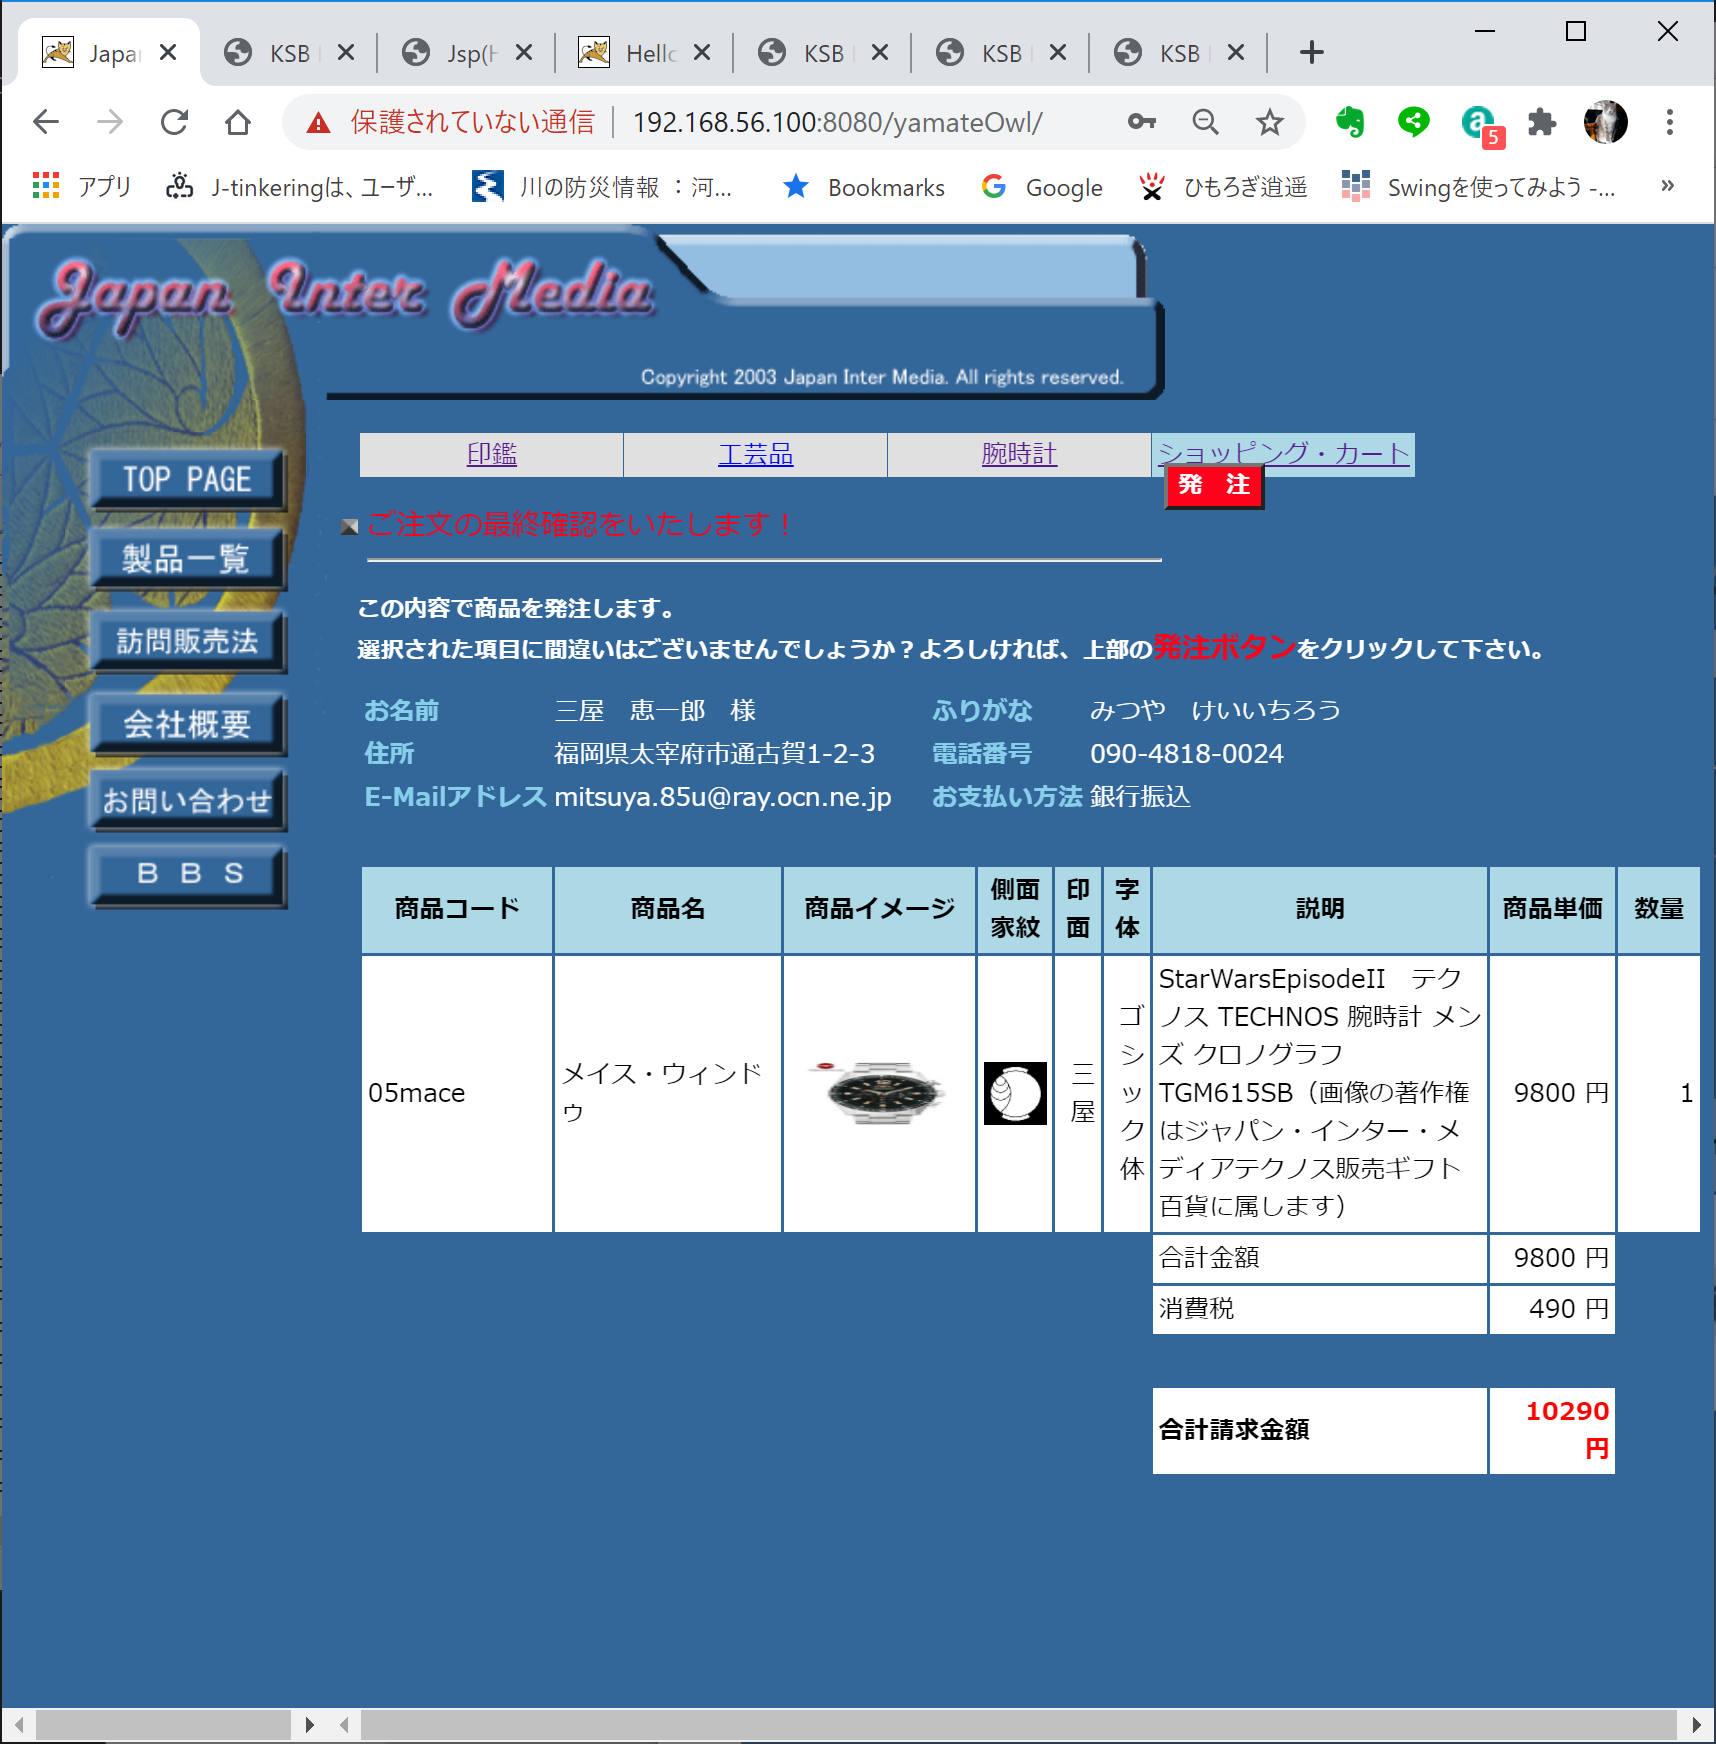Open a new tab with the plus button

(x=1312, y=52)
